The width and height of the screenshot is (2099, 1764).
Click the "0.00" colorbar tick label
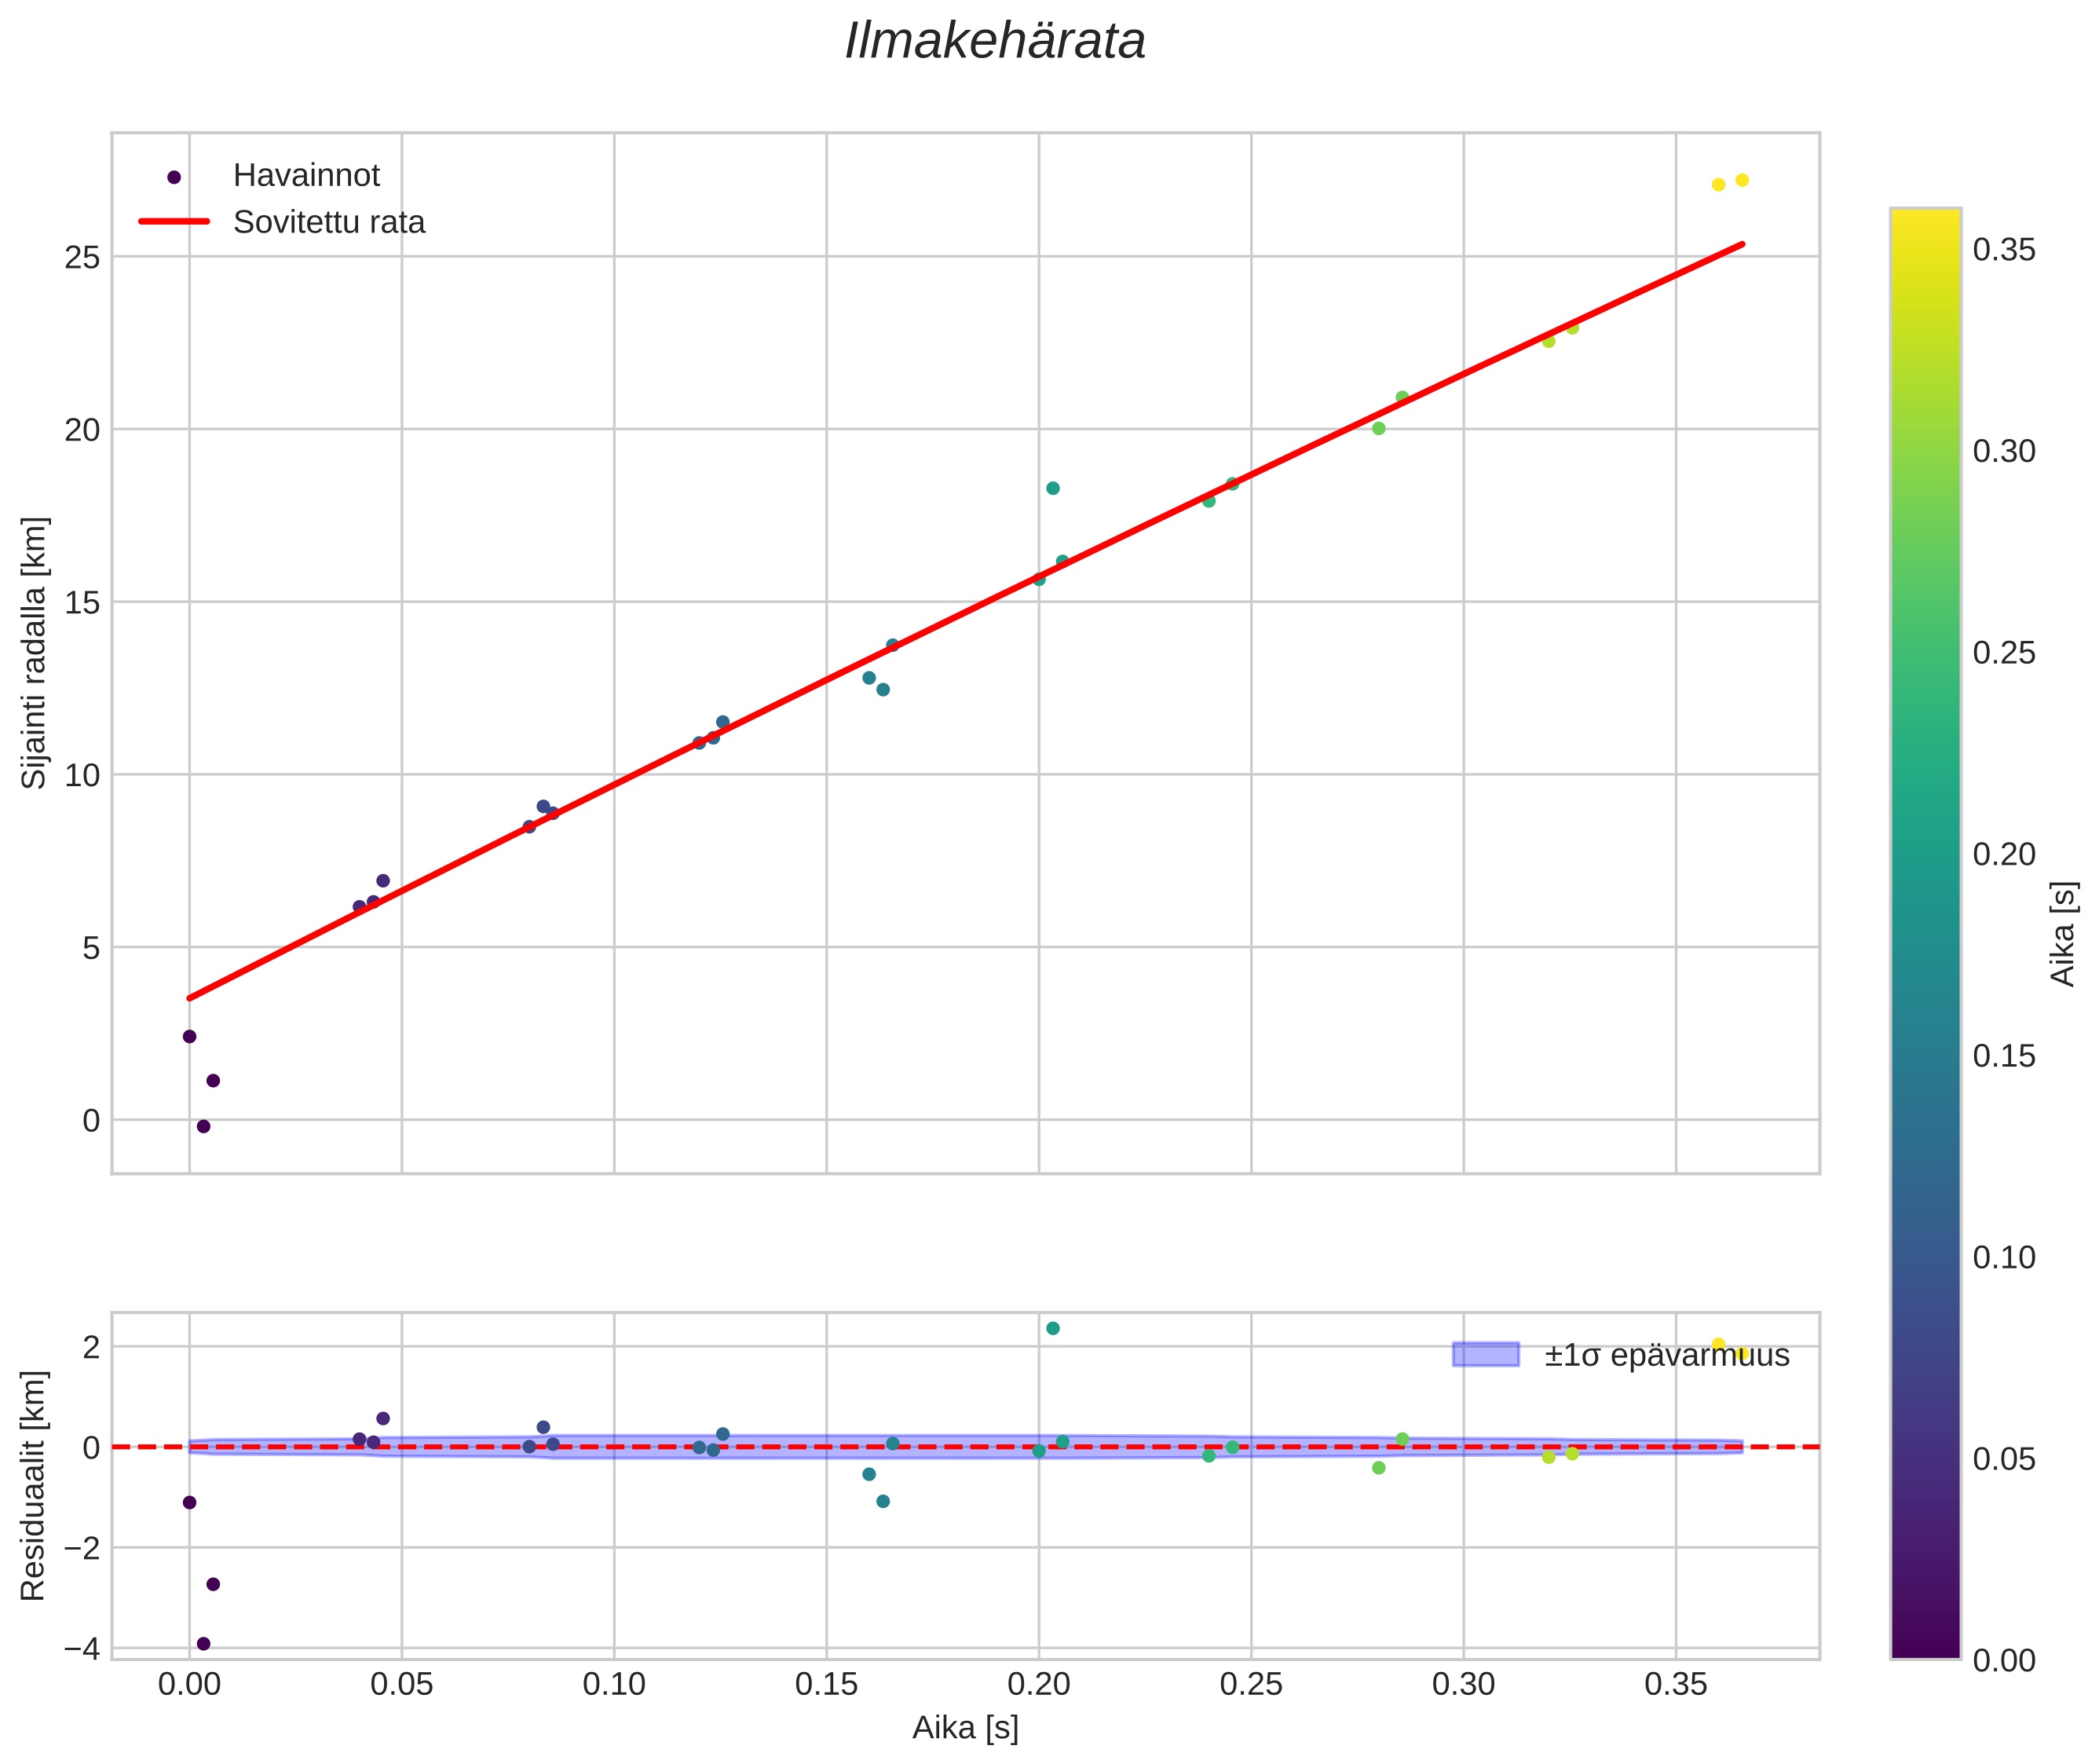[x=2004, y=1660]
